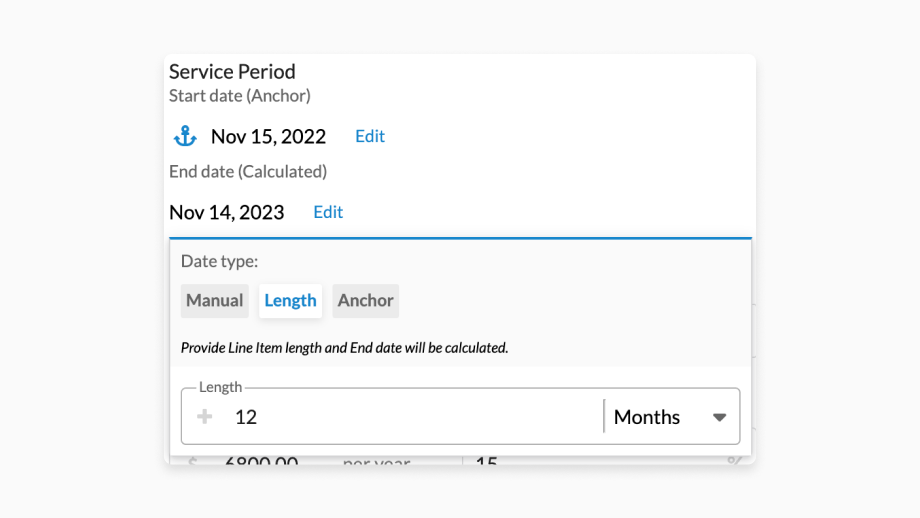
Task: Open the Months unit dropdown
Action: (x=670, y=417)
